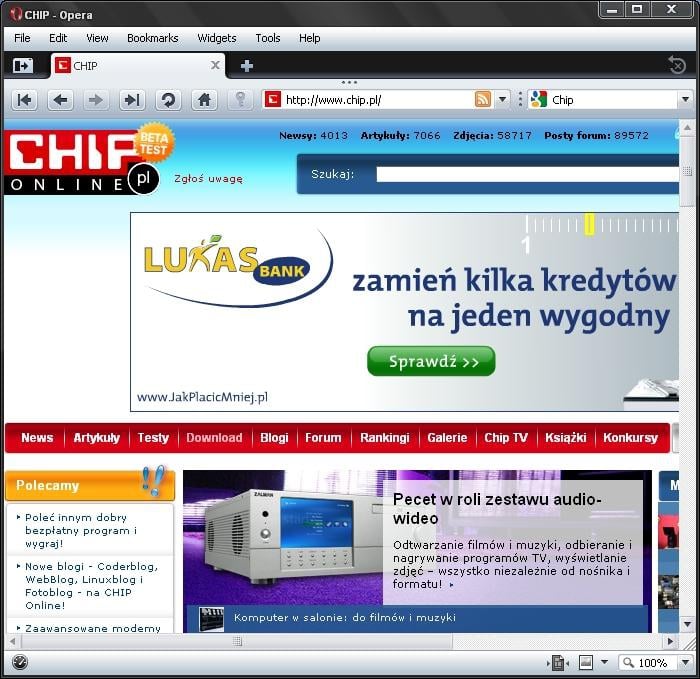Click the Sprawdź >> green button
Viewport: 700px width, 679px height.
coord(431,361)
